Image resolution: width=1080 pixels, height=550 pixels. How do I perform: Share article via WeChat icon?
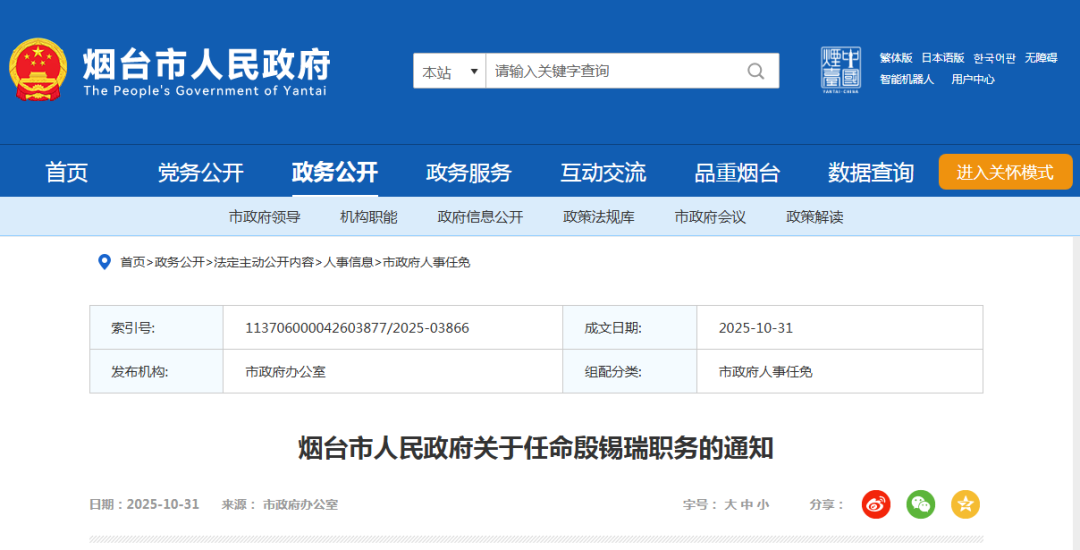click(921, 505)
